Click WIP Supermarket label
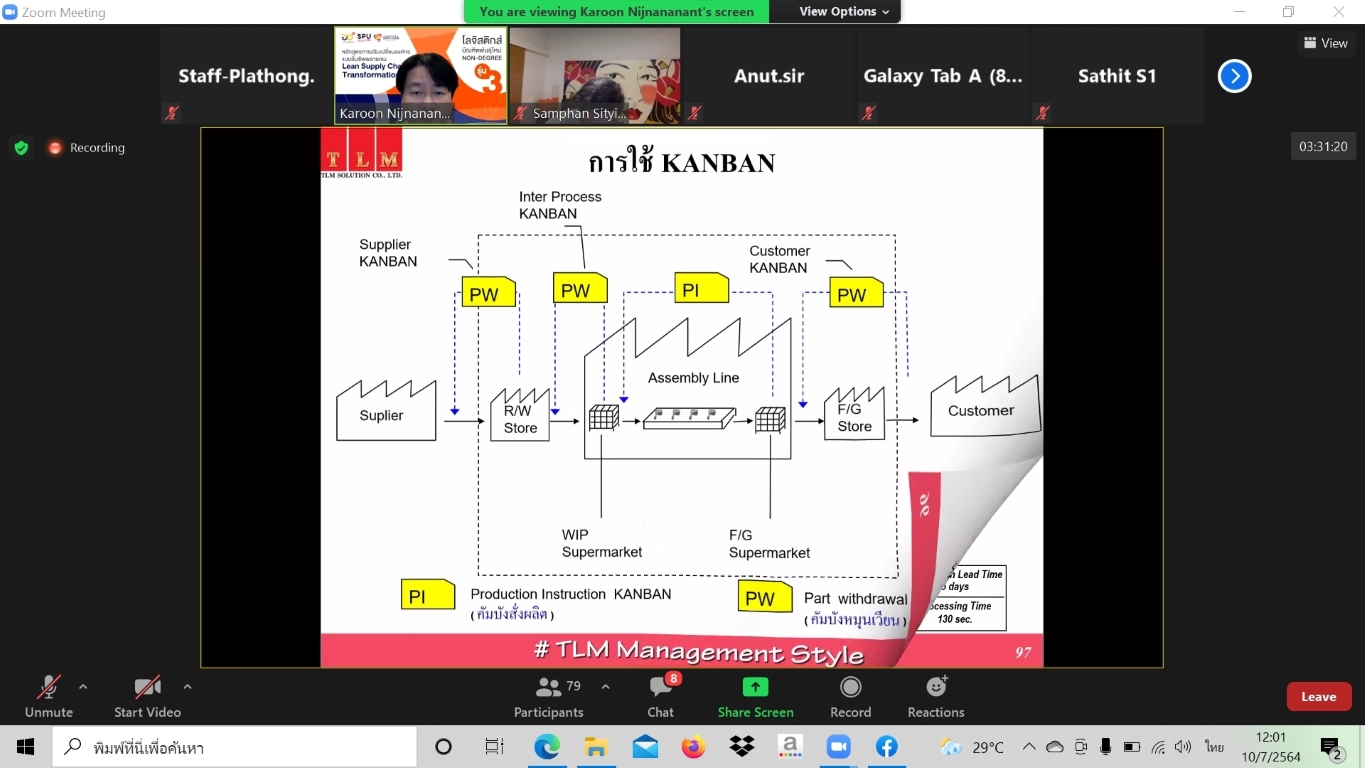1365x768 pixels. click(x=602, y=543)
